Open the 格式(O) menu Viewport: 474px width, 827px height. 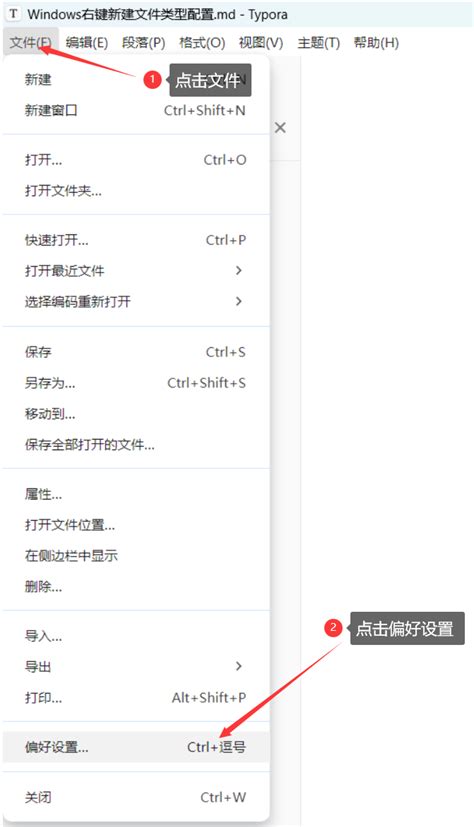(x=202, y=43)
